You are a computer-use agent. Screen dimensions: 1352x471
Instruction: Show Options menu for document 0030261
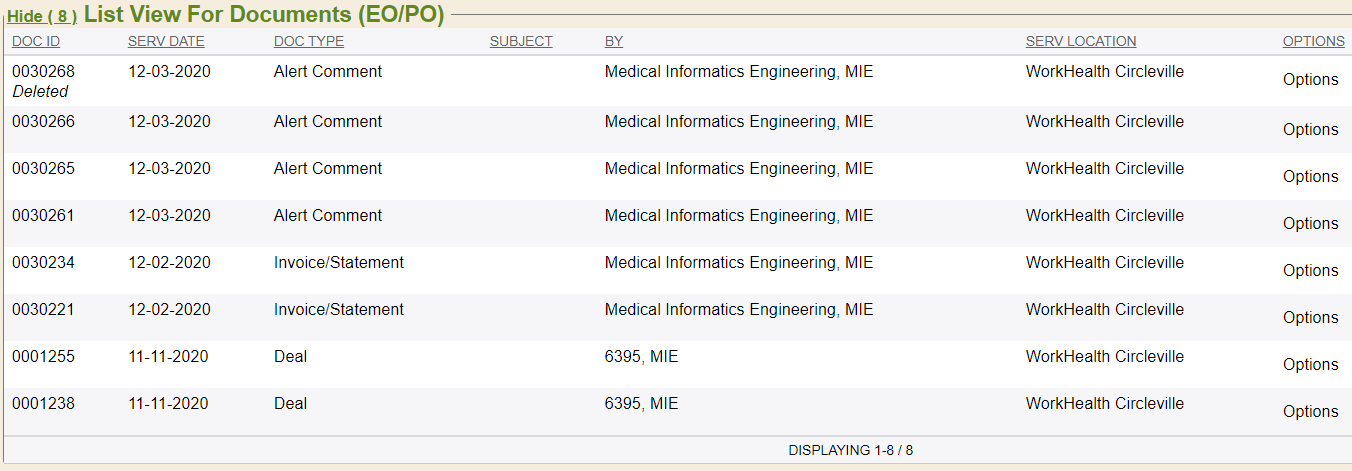click(x=1310, y=224)
